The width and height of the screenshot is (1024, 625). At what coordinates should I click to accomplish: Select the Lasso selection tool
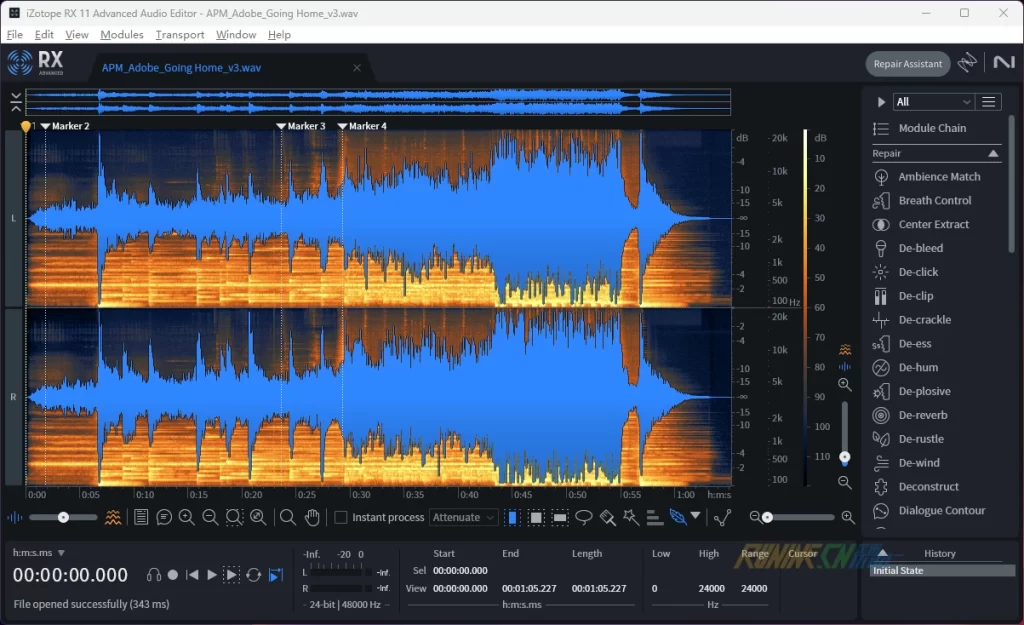point(584,517)
